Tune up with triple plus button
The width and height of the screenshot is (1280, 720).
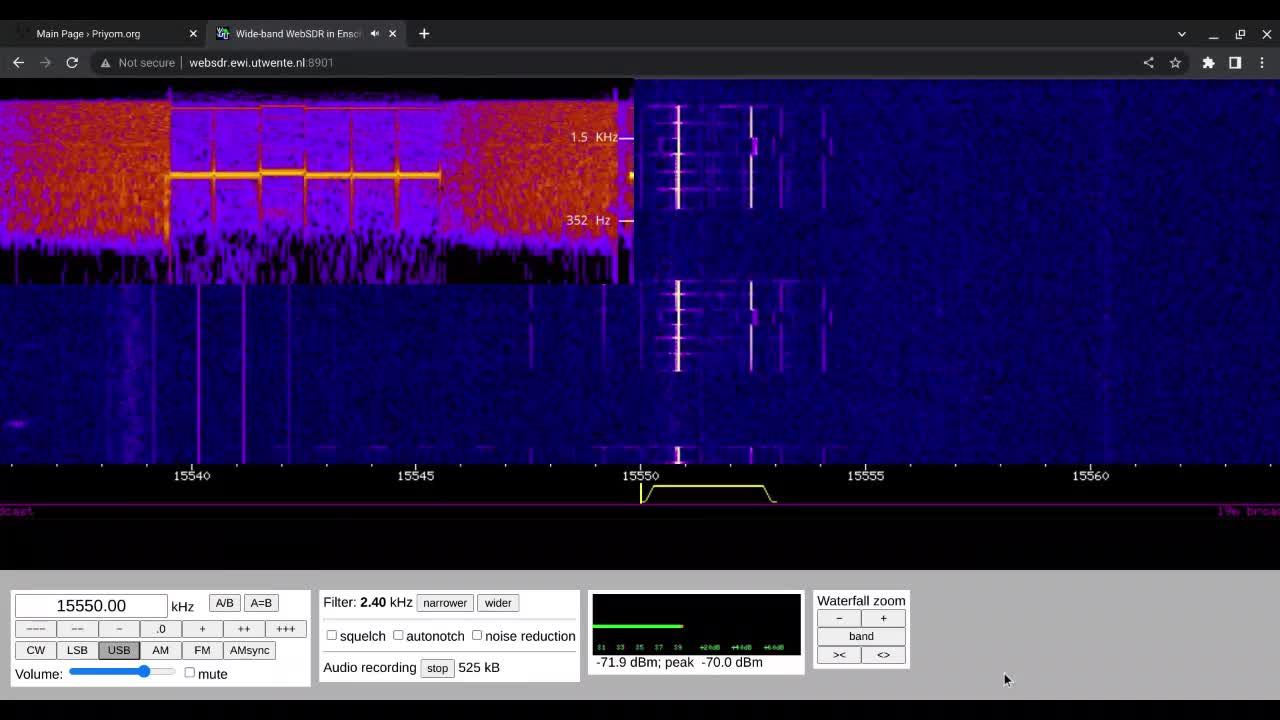285,629
